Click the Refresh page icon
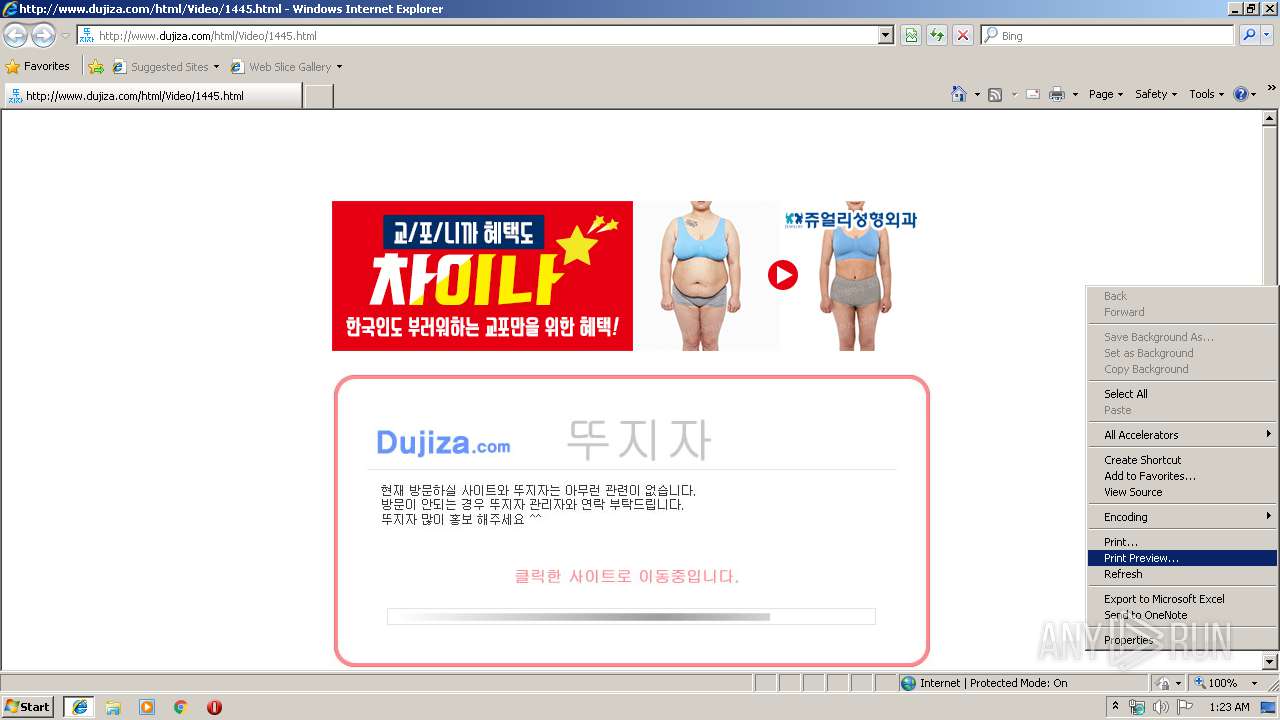This screenshot has width=1280, height=720. point(937,36)
